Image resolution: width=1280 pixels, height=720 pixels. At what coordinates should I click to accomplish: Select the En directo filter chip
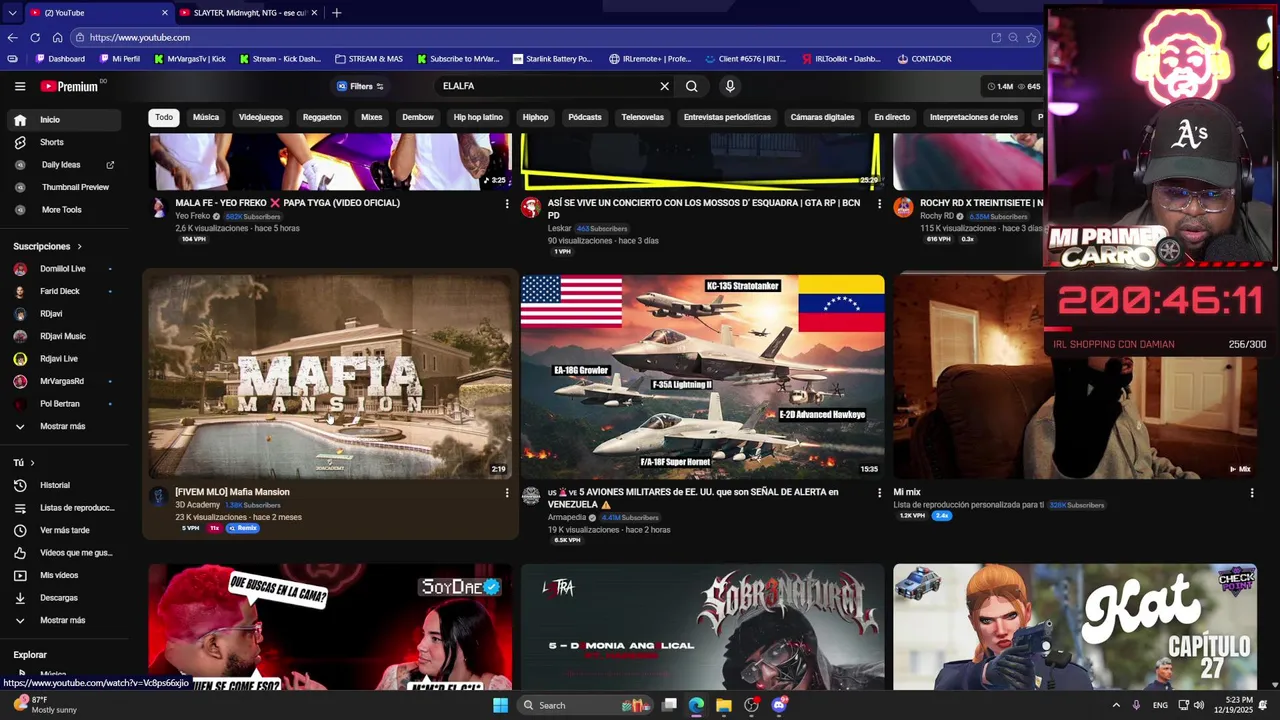(892, 117)
